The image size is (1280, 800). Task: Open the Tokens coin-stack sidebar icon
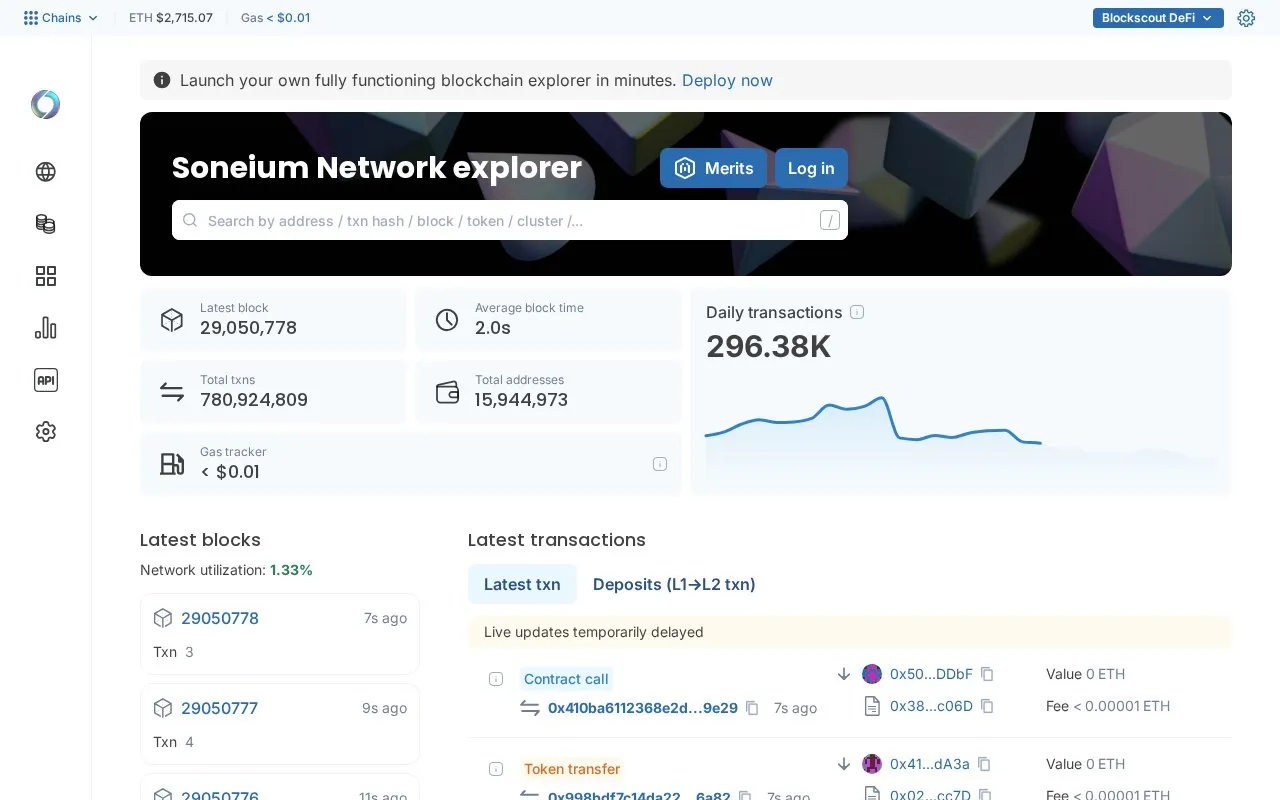pyautogui.click(x=46, y=224)
